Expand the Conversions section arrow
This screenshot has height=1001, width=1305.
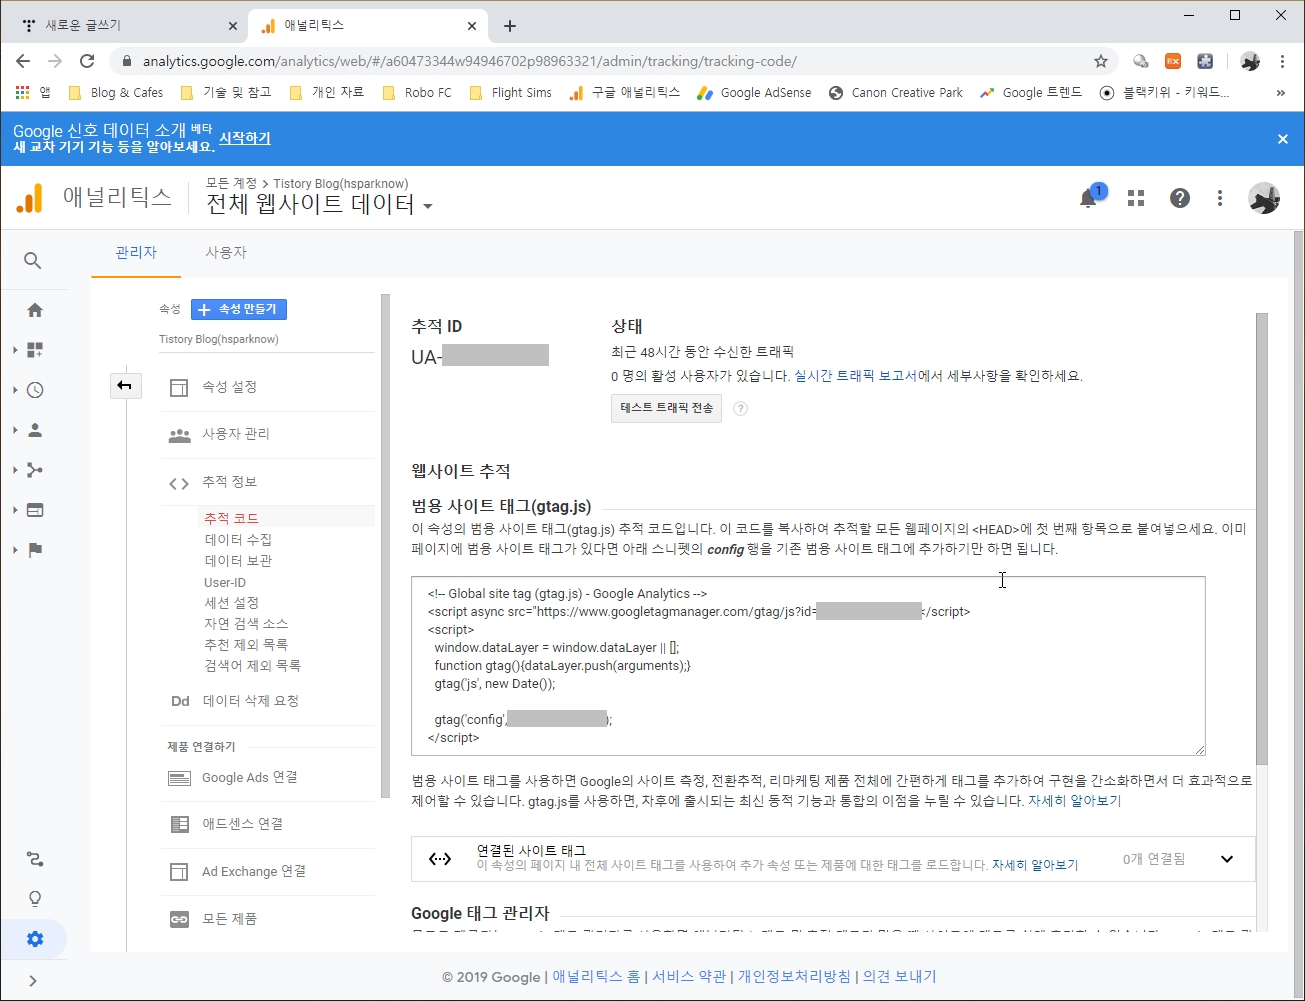click(x=15, y=550)
